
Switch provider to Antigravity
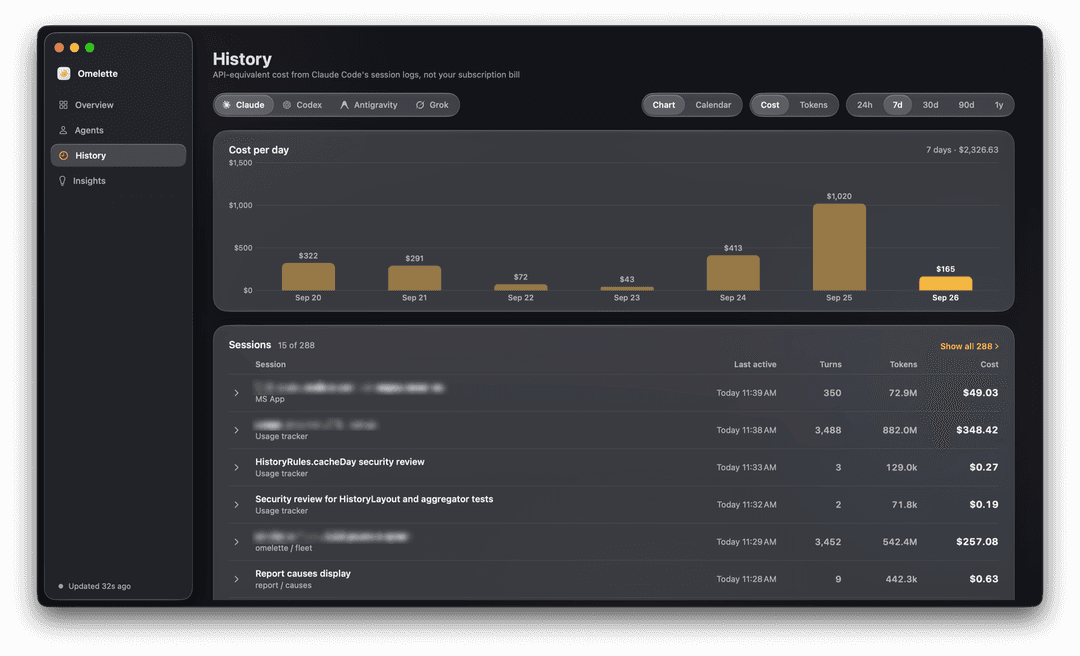pos(369,105)
